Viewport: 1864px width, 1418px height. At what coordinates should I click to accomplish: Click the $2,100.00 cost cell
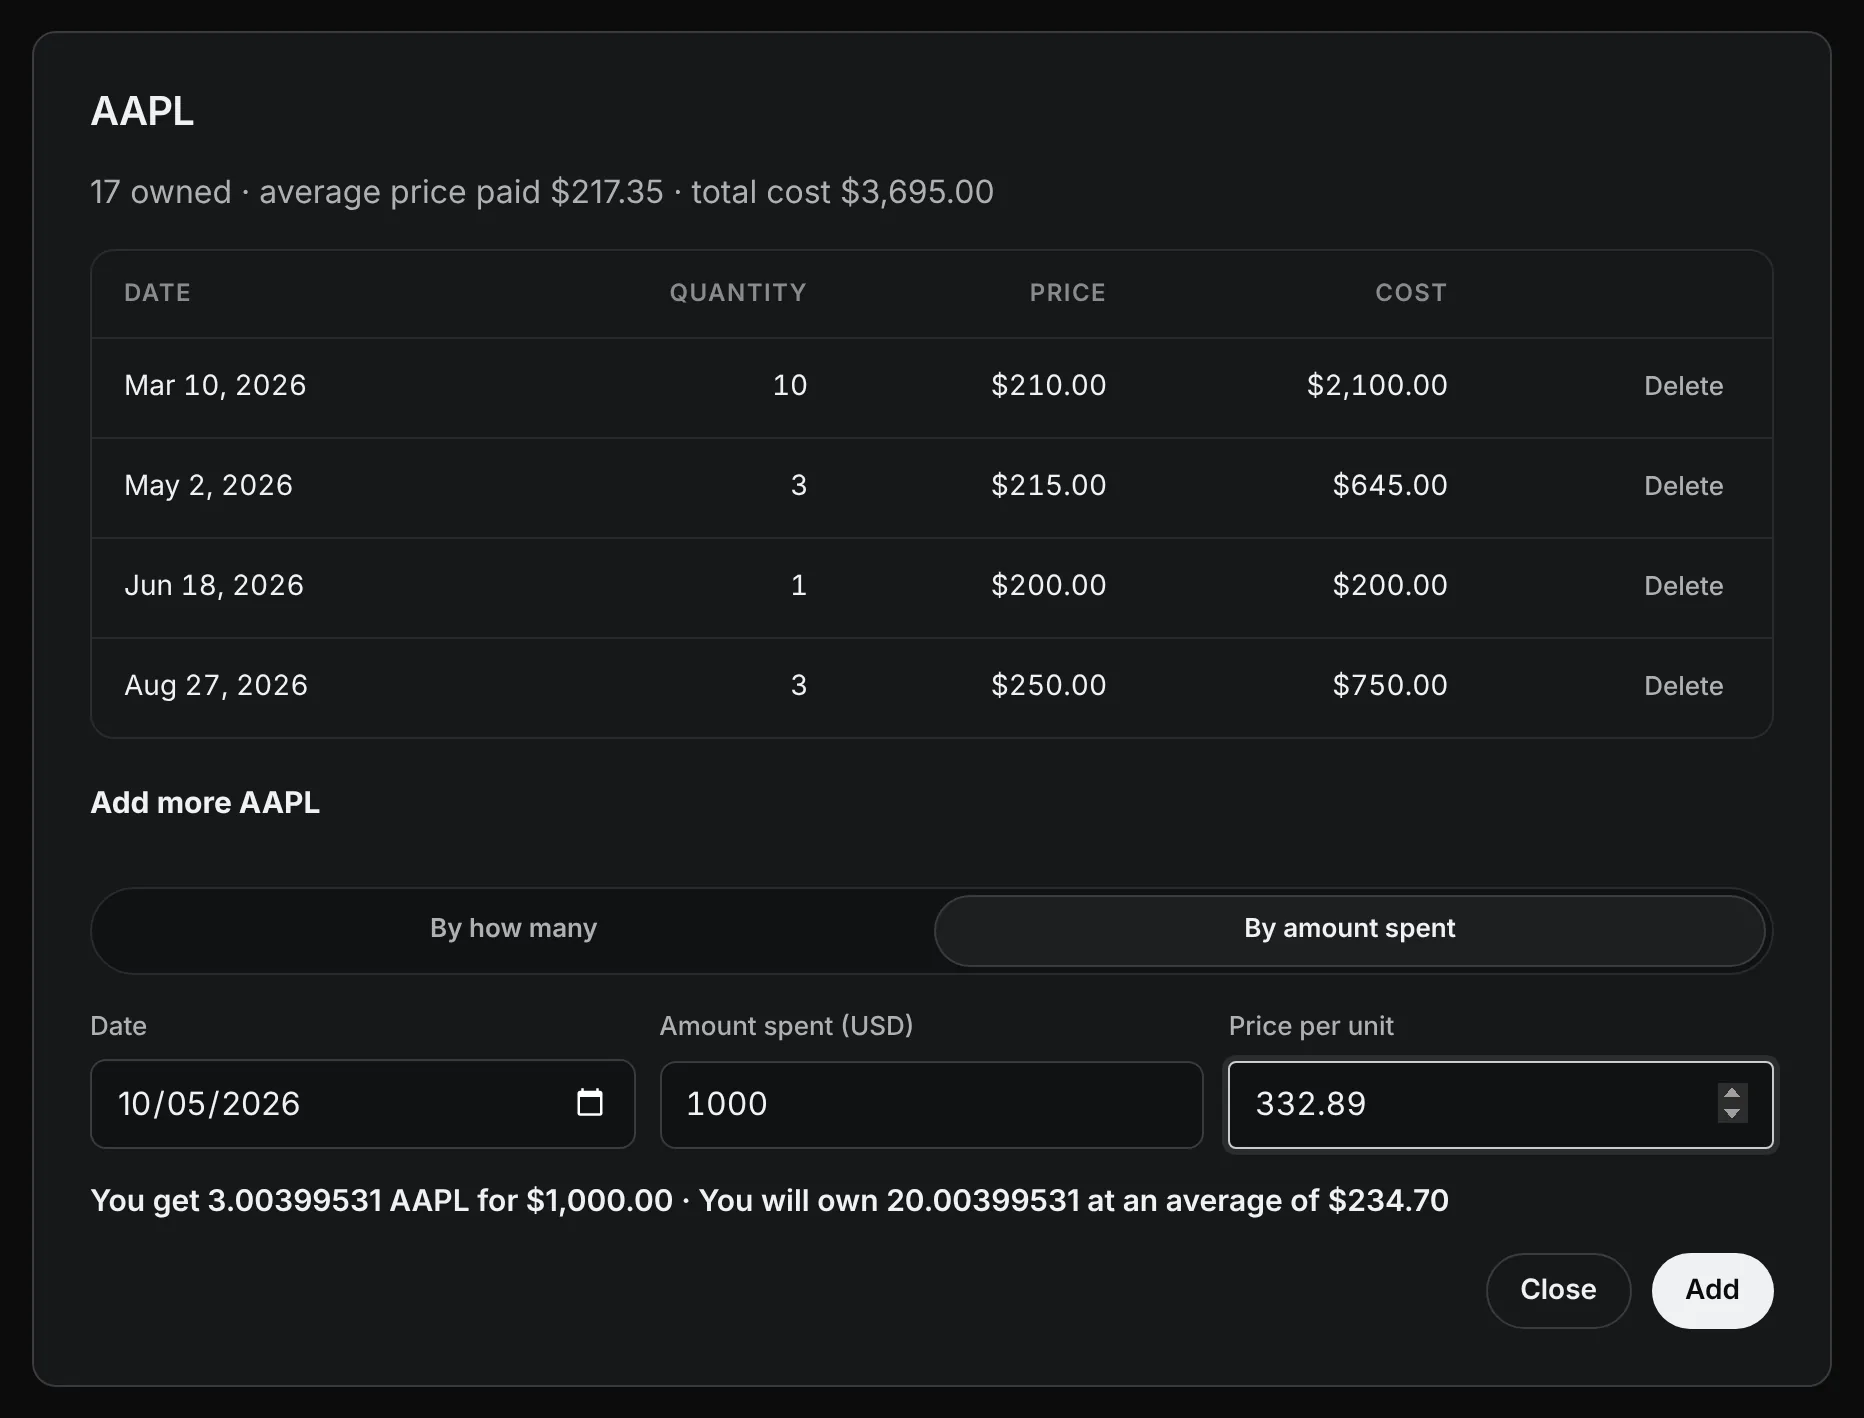tap(1377, 386)
